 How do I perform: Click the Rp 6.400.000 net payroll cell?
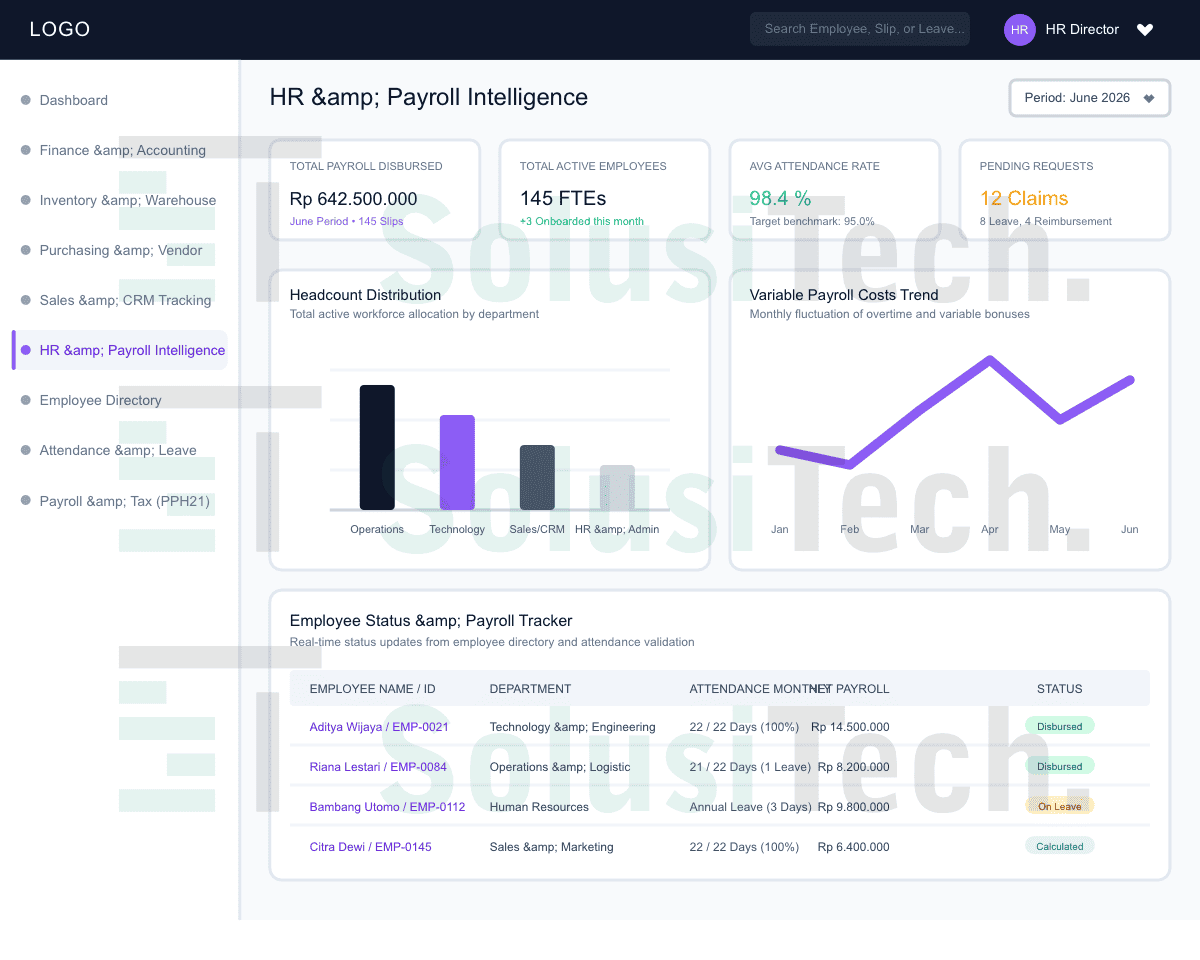pos(853,847)
